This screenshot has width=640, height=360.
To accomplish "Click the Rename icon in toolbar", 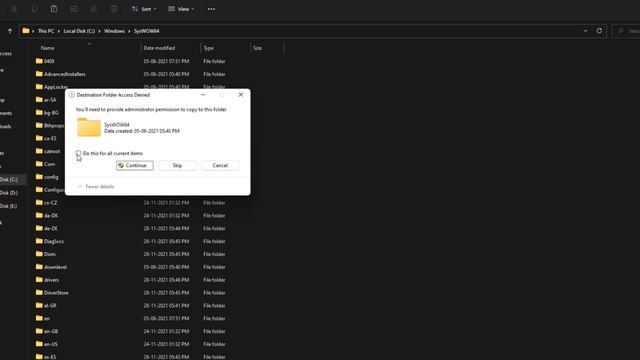I will pyautogui.click(x=74, y=9).
